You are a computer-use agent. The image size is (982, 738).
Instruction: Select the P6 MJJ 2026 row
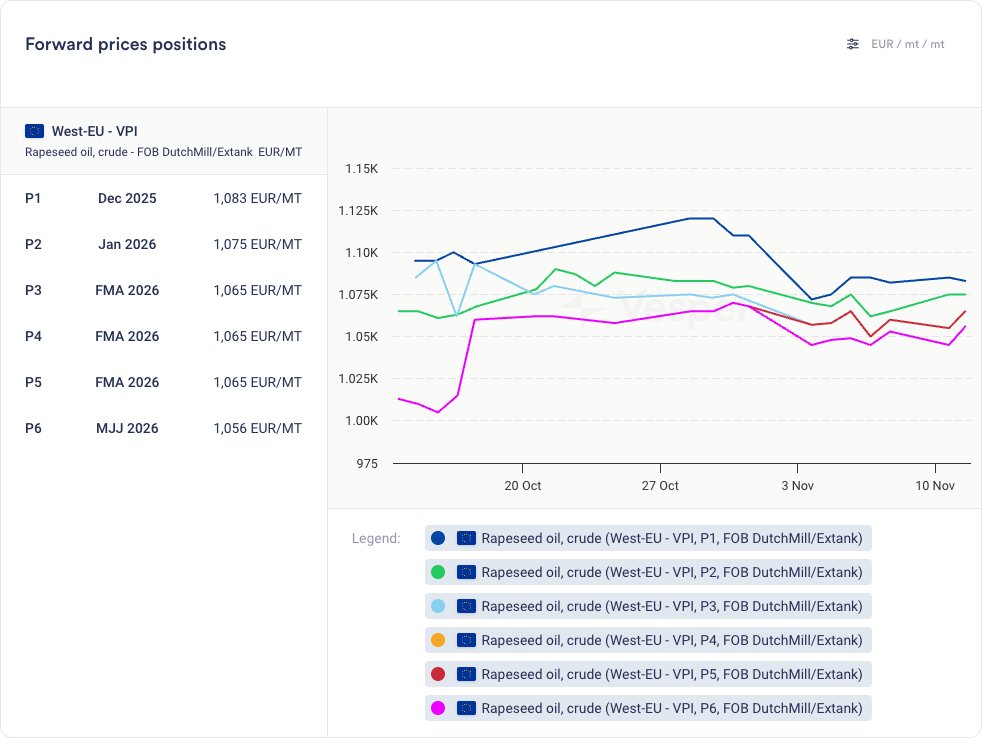click(x=163, y=428)
